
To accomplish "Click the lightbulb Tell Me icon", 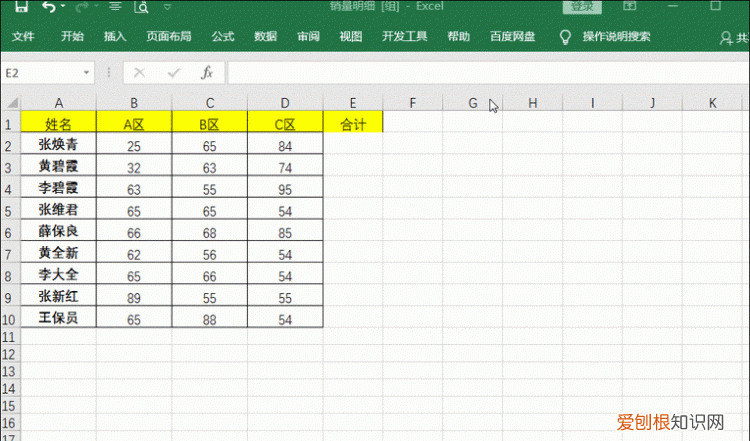I will point(565,37).
